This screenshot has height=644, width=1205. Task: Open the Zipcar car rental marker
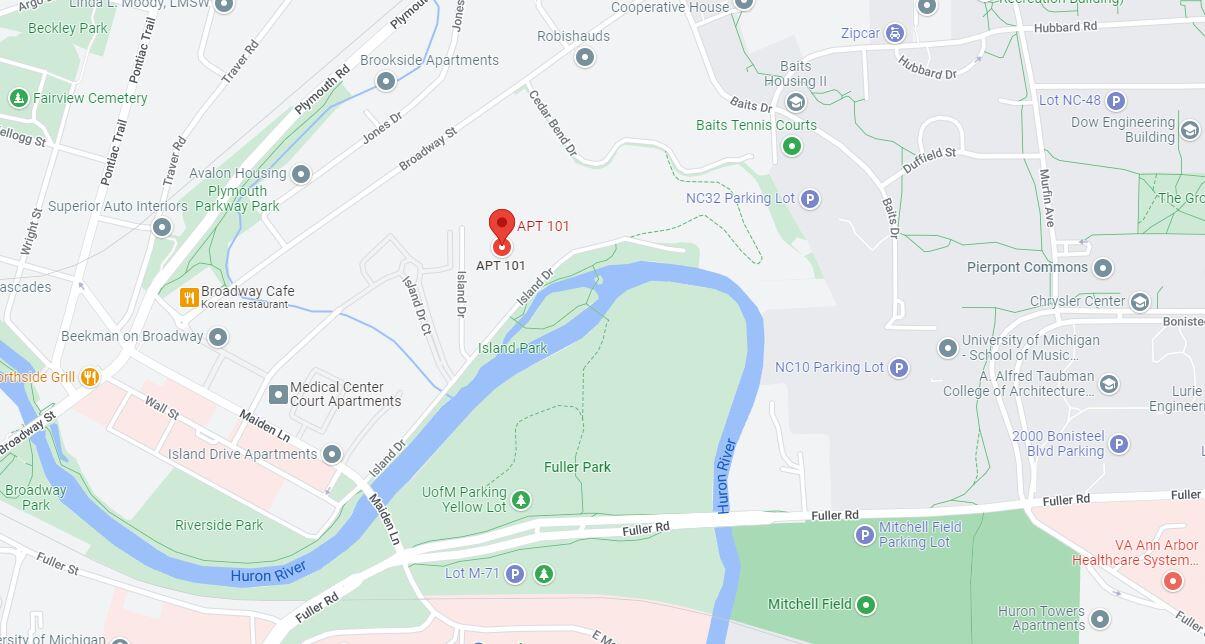(895, 33)
